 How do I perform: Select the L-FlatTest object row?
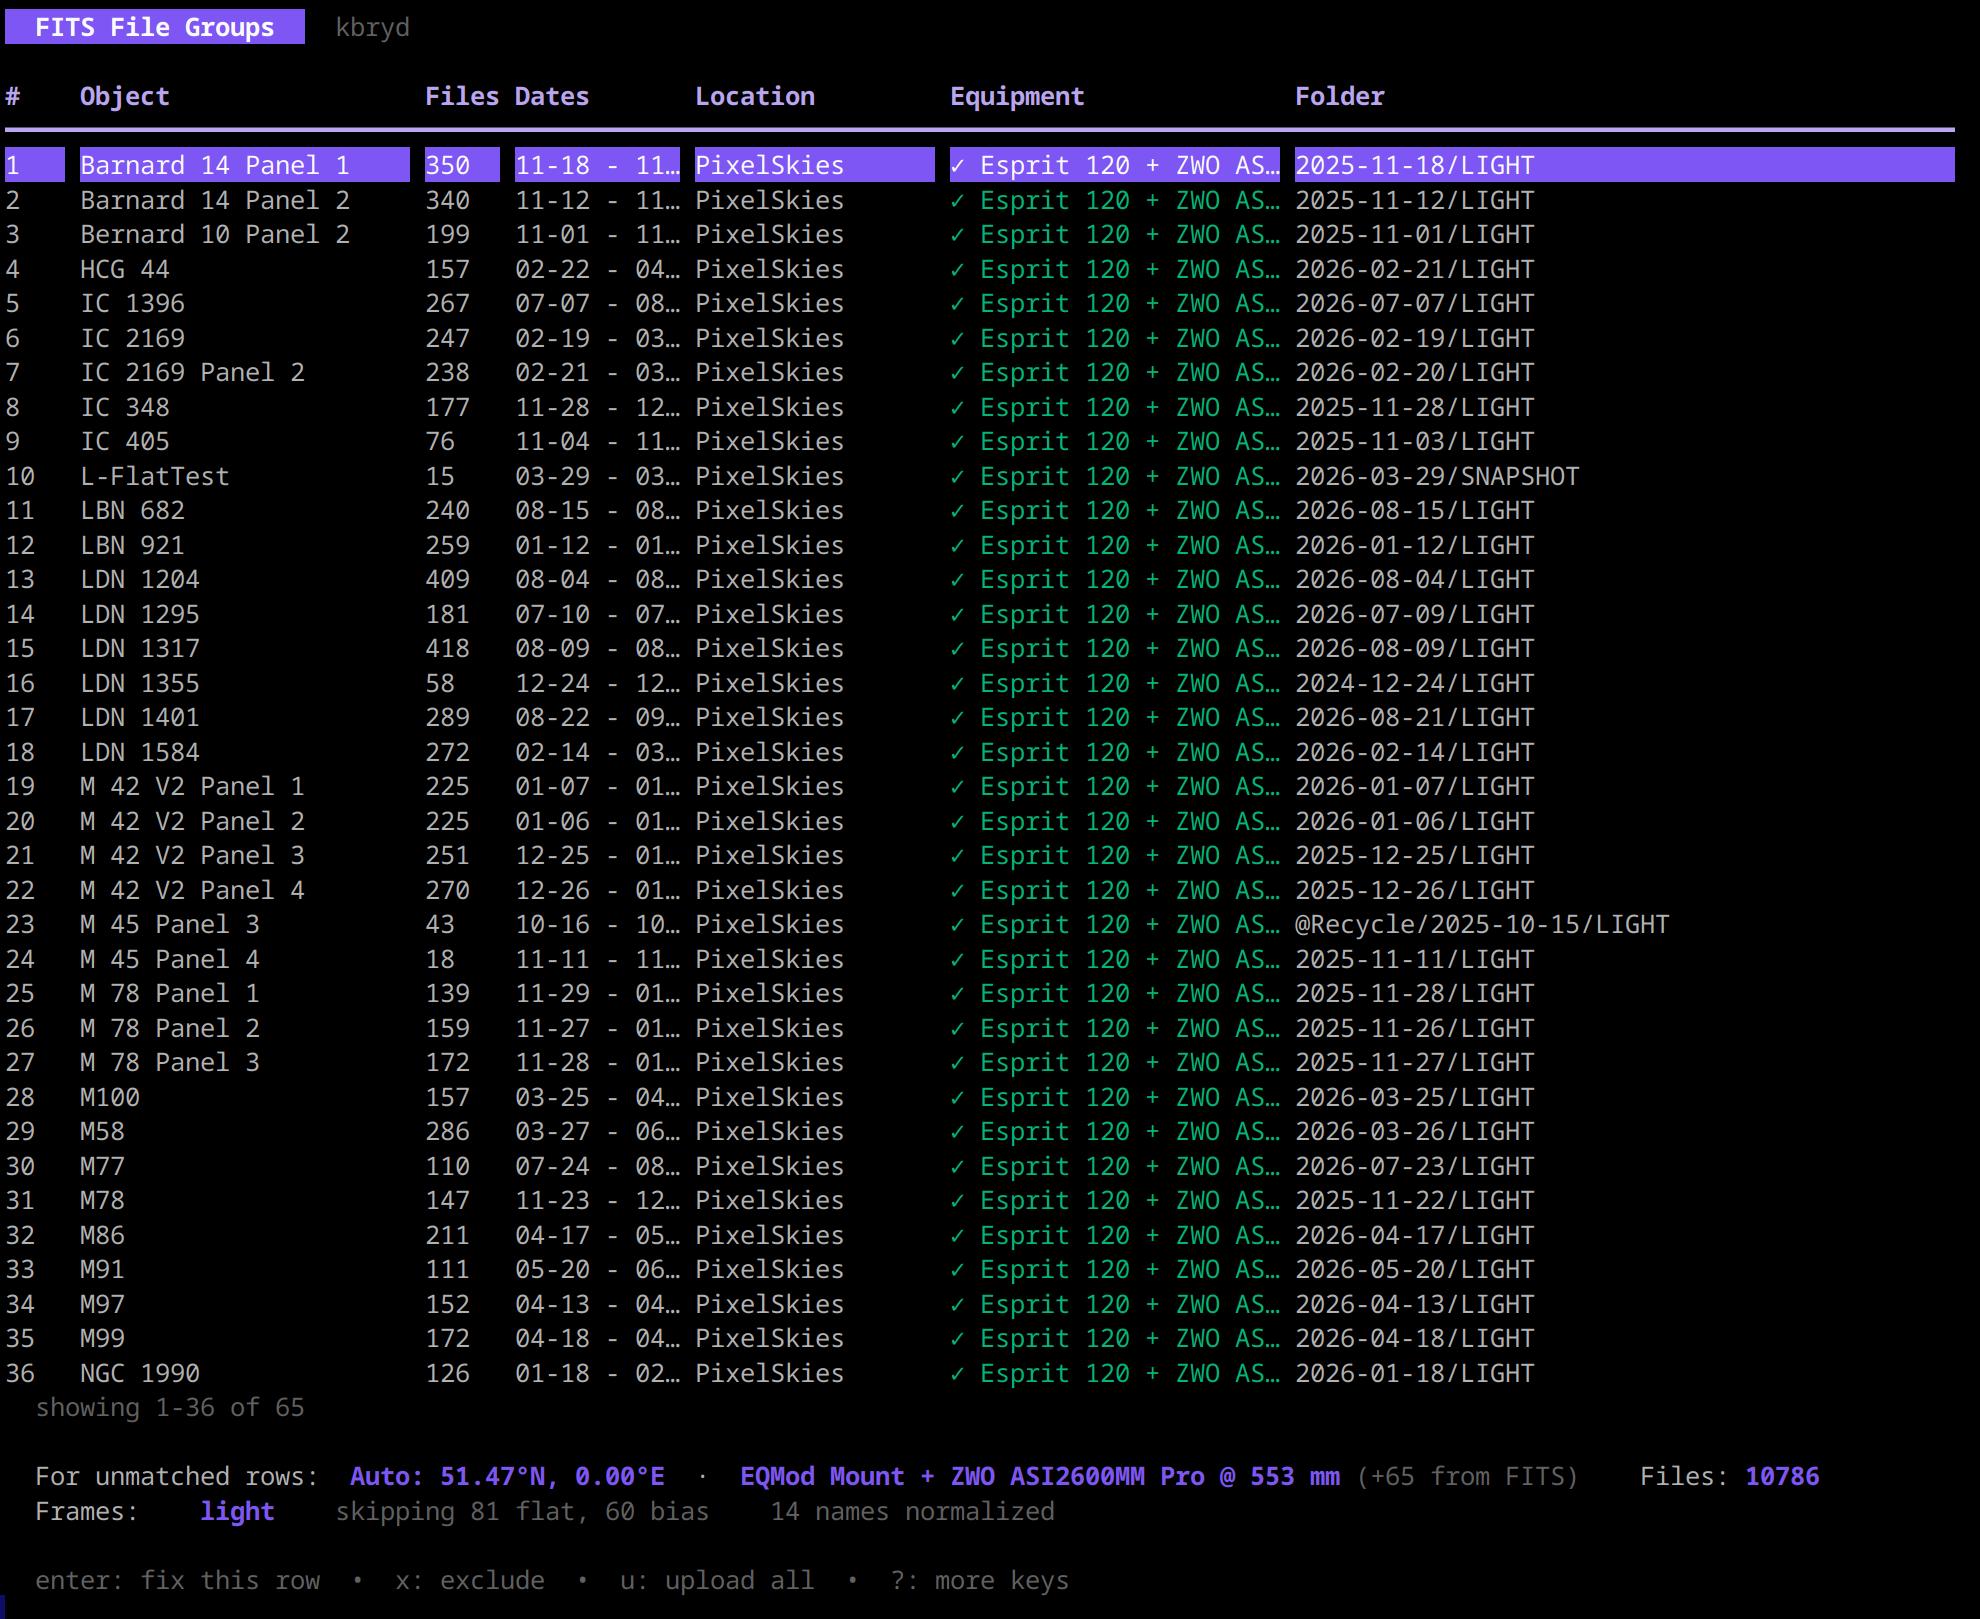(980, 476)
